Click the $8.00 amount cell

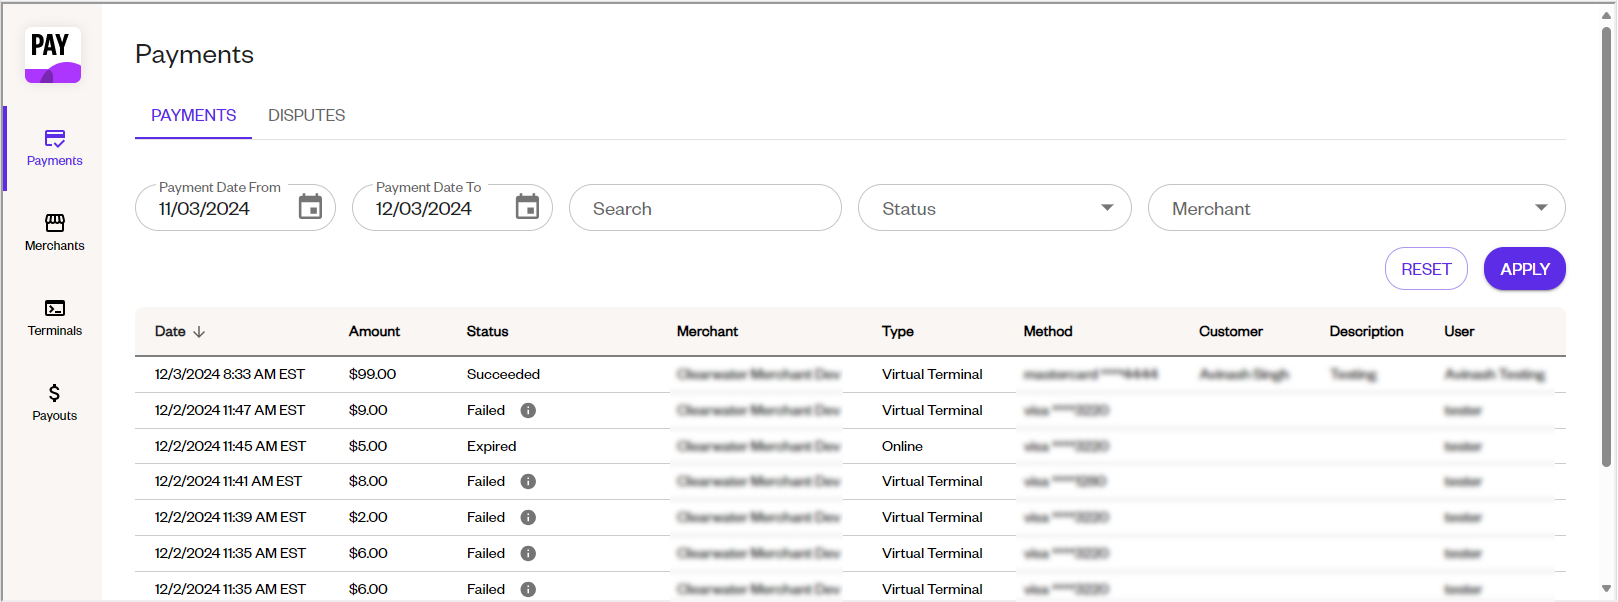(368, 481)
